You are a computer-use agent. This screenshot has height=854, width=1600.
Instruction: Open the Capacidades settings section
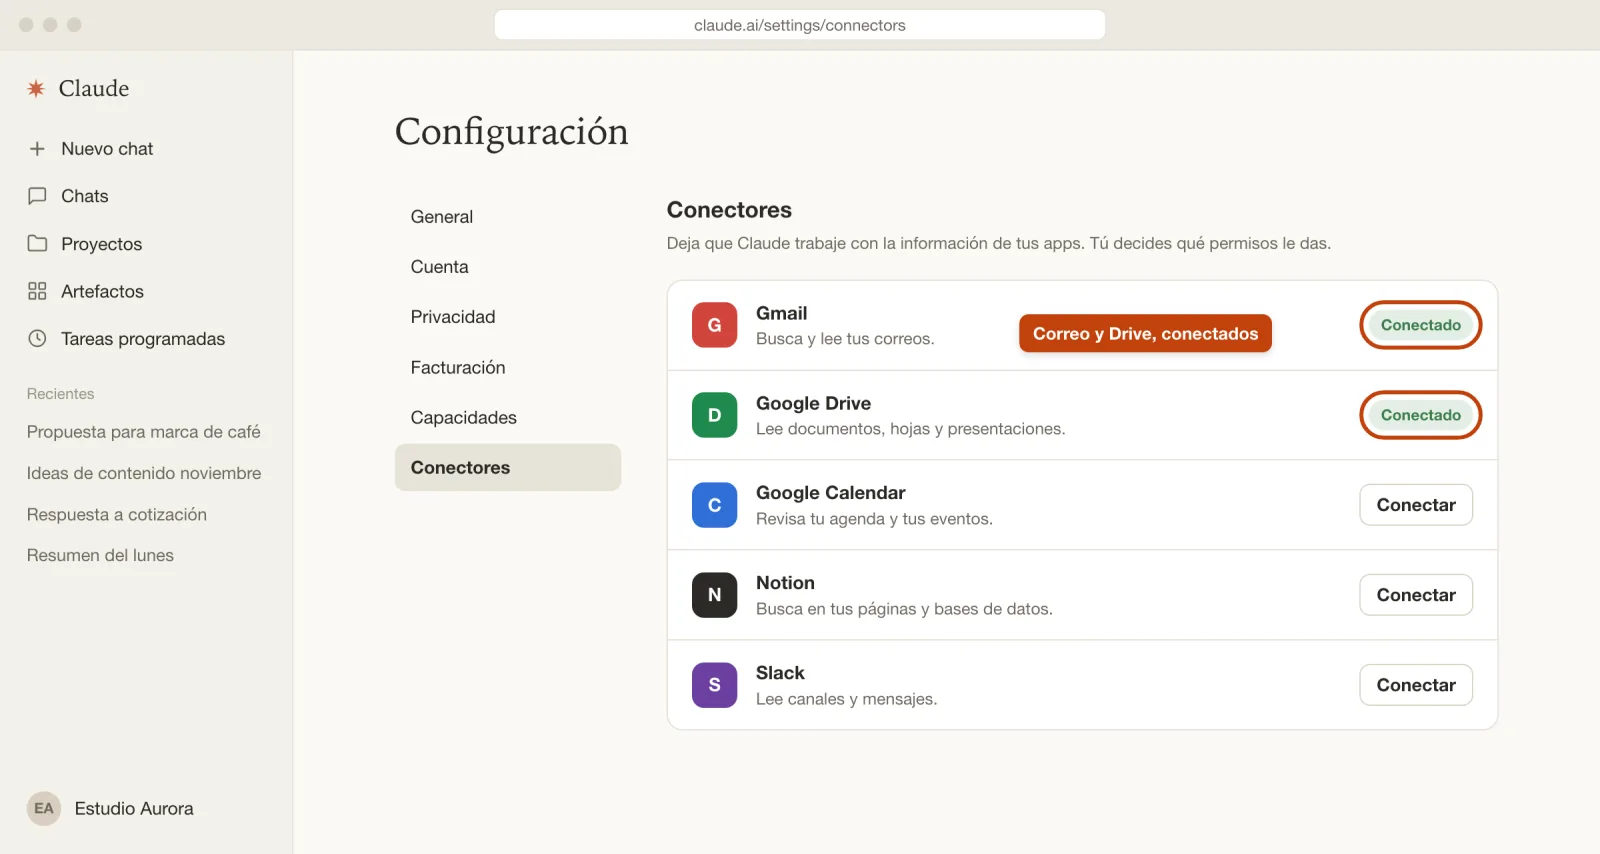pos(508,417)
